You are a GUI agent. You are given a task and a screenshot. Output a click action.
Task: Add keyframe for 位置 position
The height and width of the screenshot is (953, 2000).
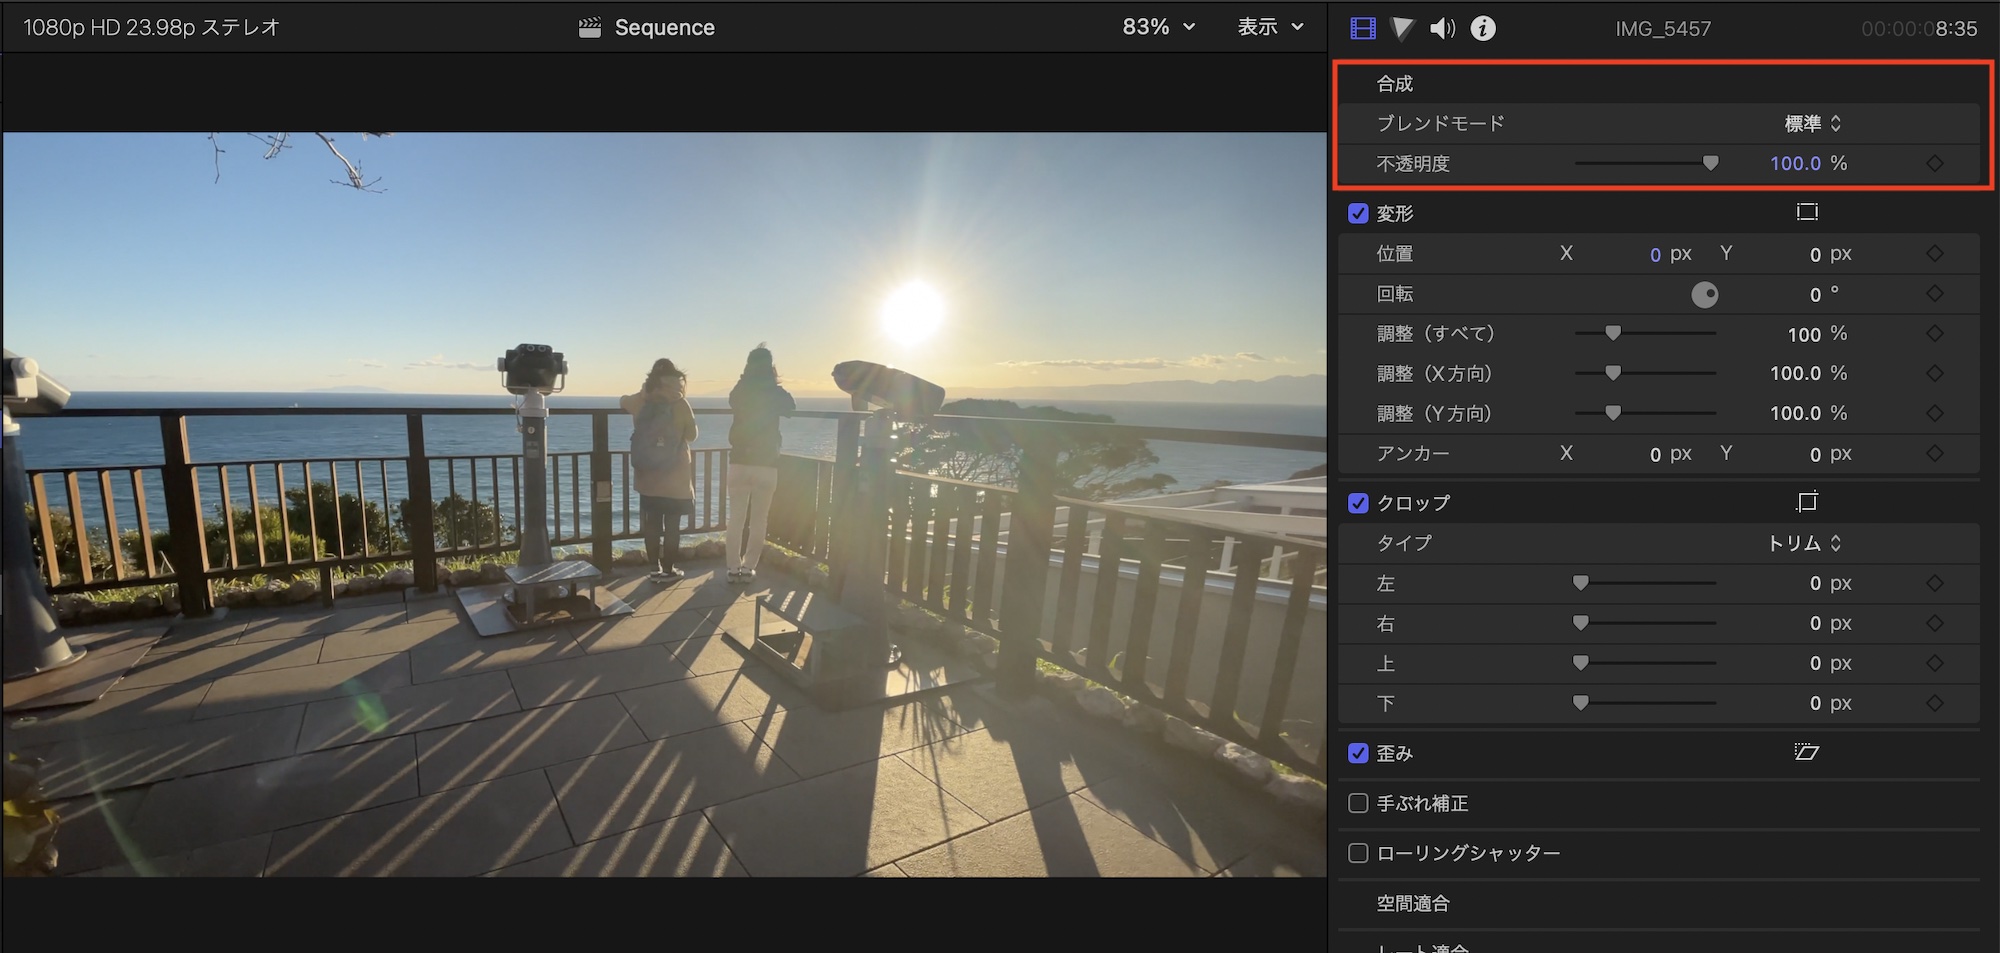[1935, 253]
